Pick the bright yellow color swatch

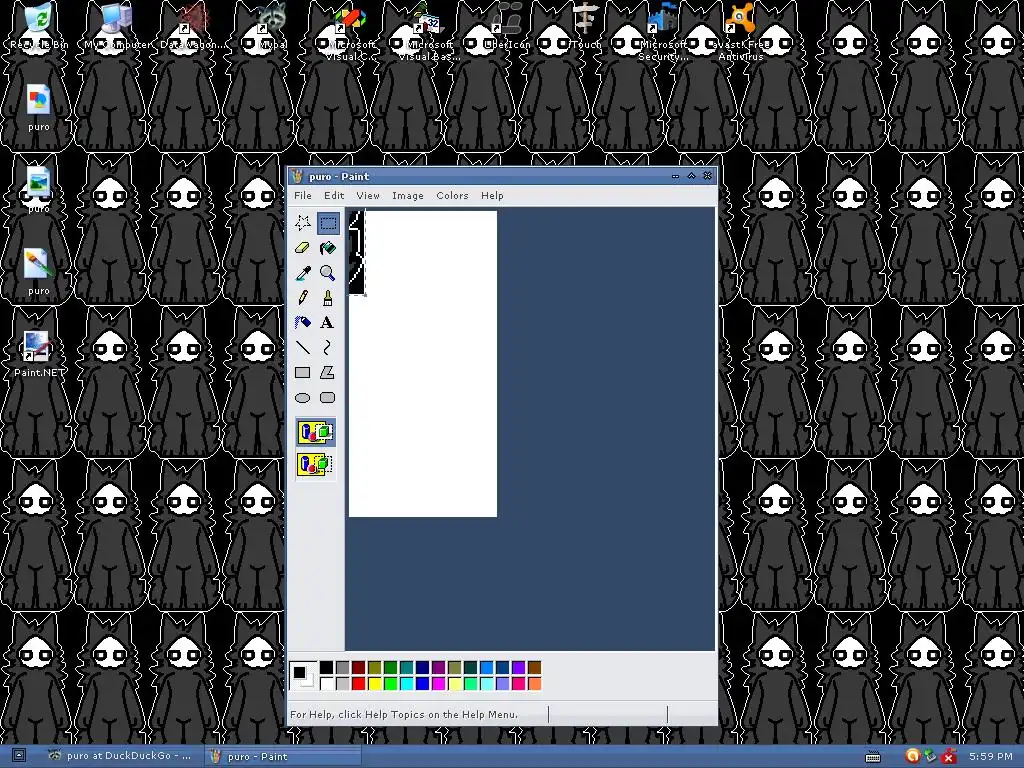pyautogui.click(x=374, y=684)
